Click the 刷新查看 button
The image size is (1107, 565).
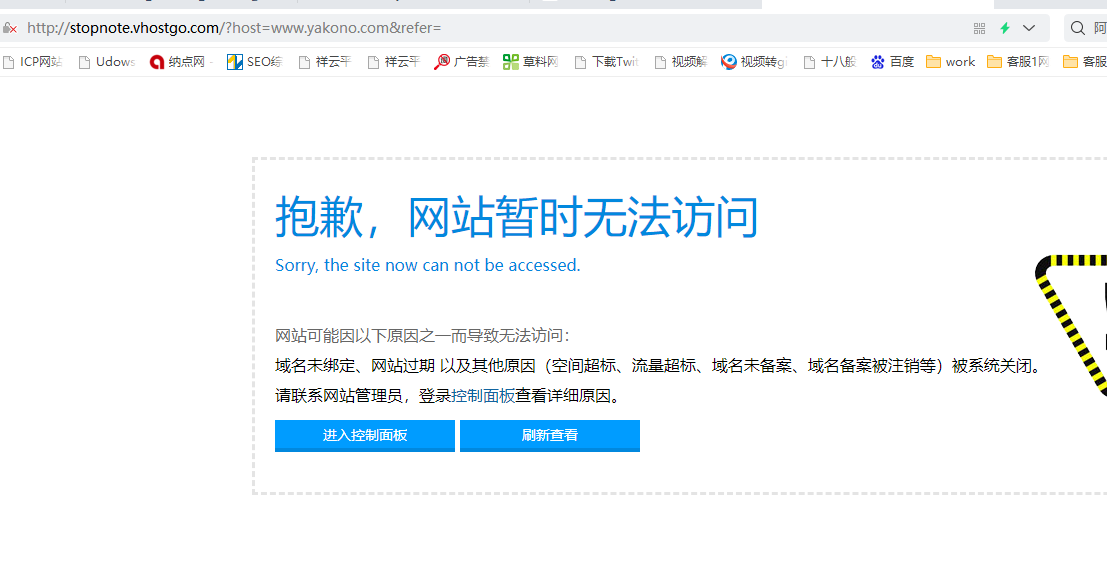(x=550, y=435)
